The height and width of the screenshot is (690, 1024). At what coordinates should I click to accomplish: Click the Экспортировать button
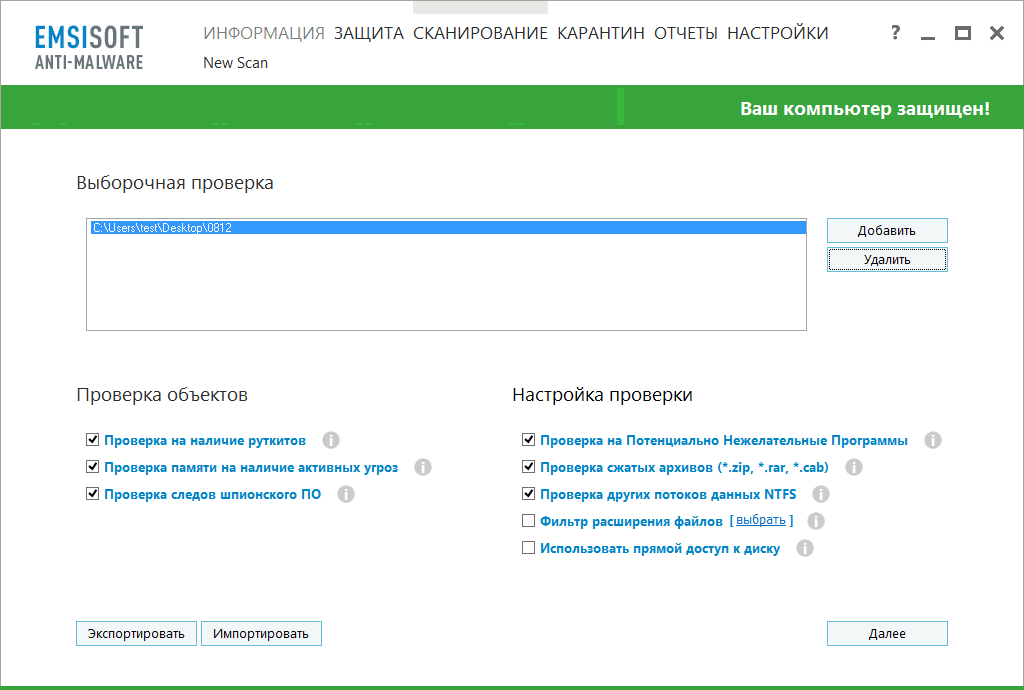(x=136, y=633)
